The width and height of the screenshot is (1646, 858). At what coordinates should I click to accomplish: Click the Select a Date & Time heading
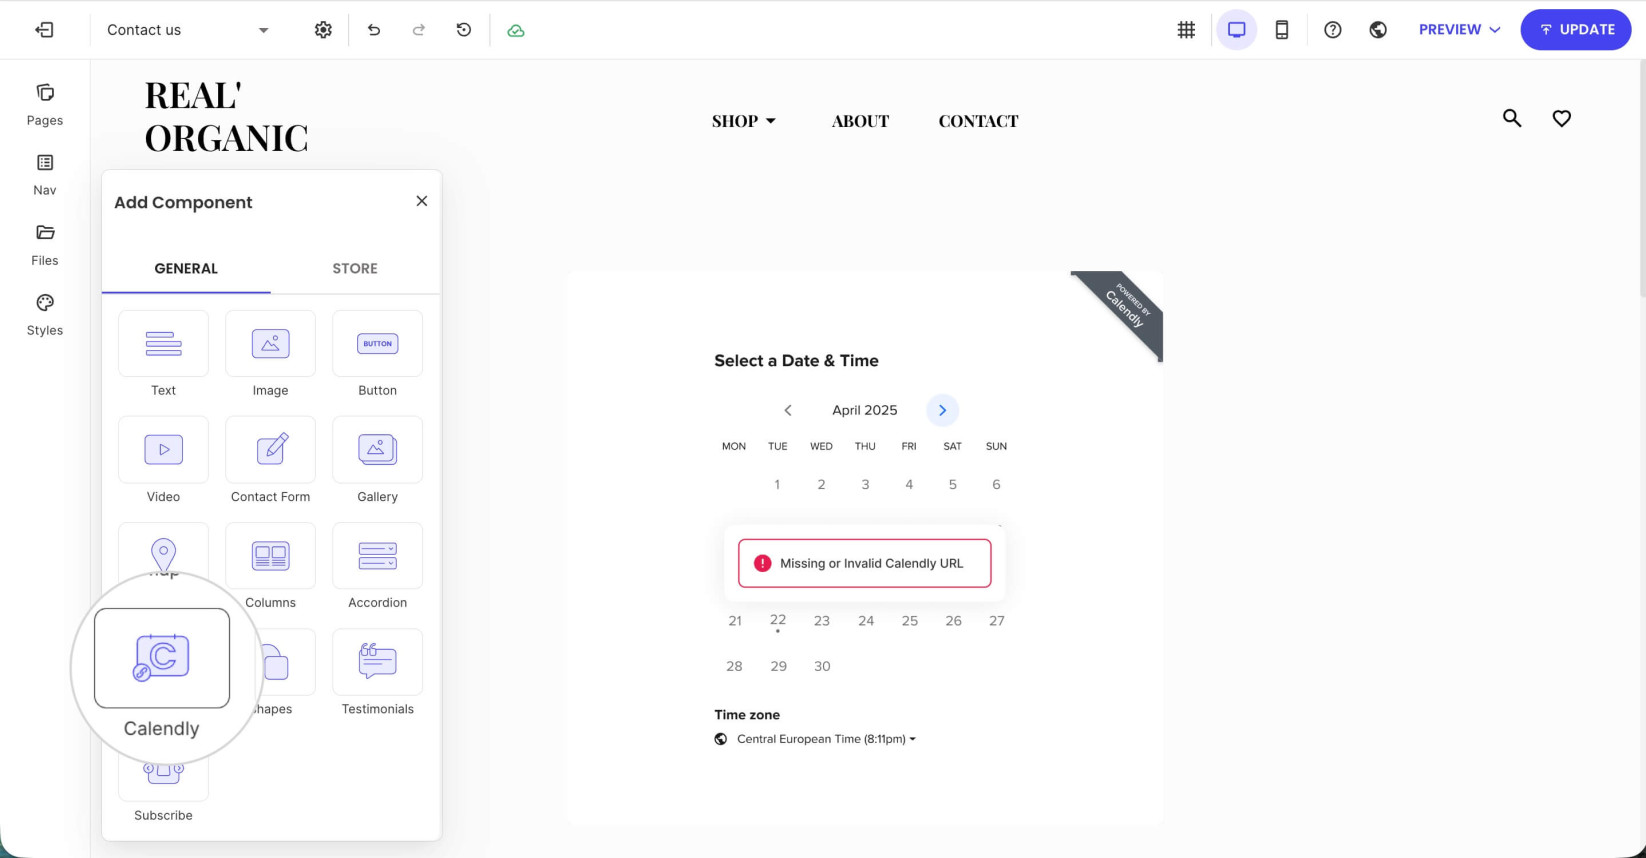pyautogui.click(x=796, y=361)
